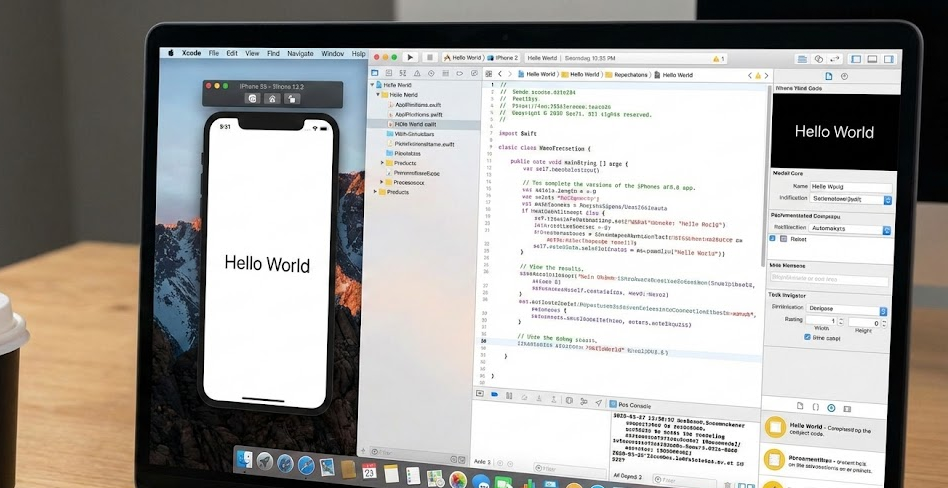Viewport: 948px width, 488px height.
Task: Expand the Precesosocx folder
Action: coord(381,182)
